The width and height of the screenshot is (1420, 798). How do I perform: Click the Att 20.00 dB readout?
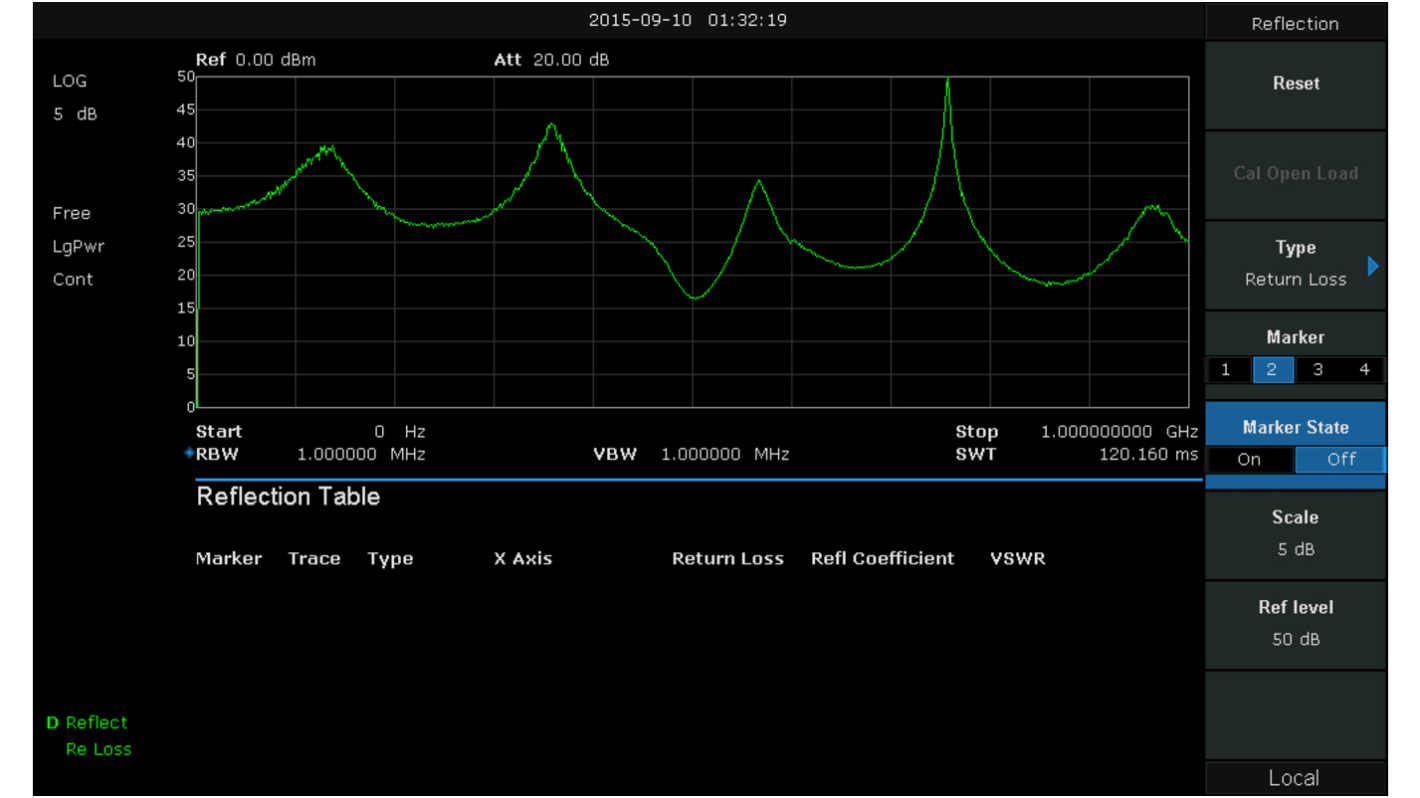[551, 60]
